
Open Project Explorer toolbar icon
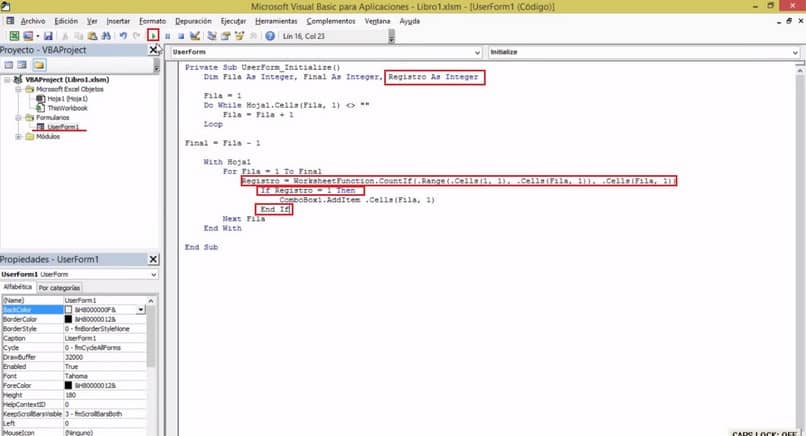click(212, 36)
